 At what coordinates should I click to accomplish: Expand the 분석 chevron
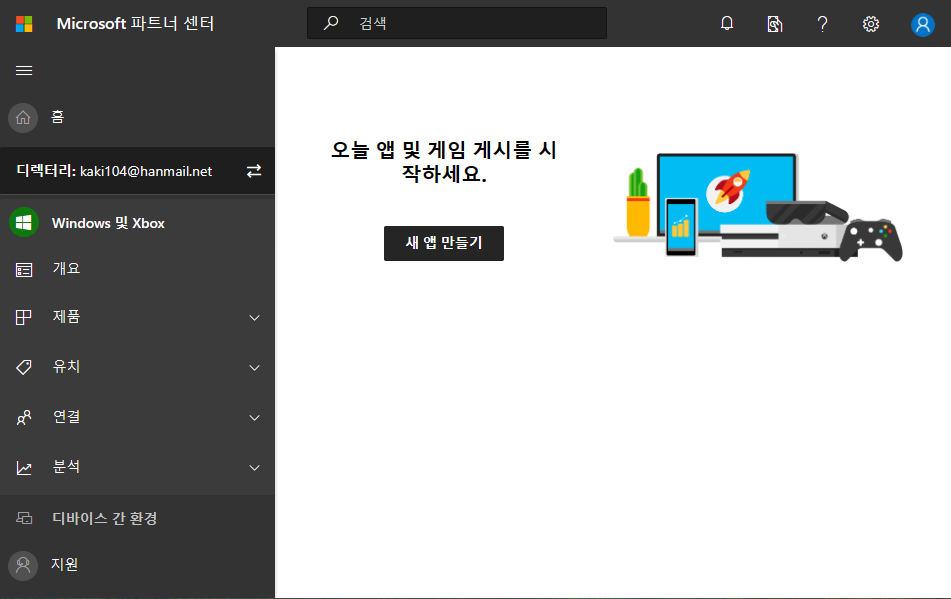pyautogui.click(x=255, y=467)
